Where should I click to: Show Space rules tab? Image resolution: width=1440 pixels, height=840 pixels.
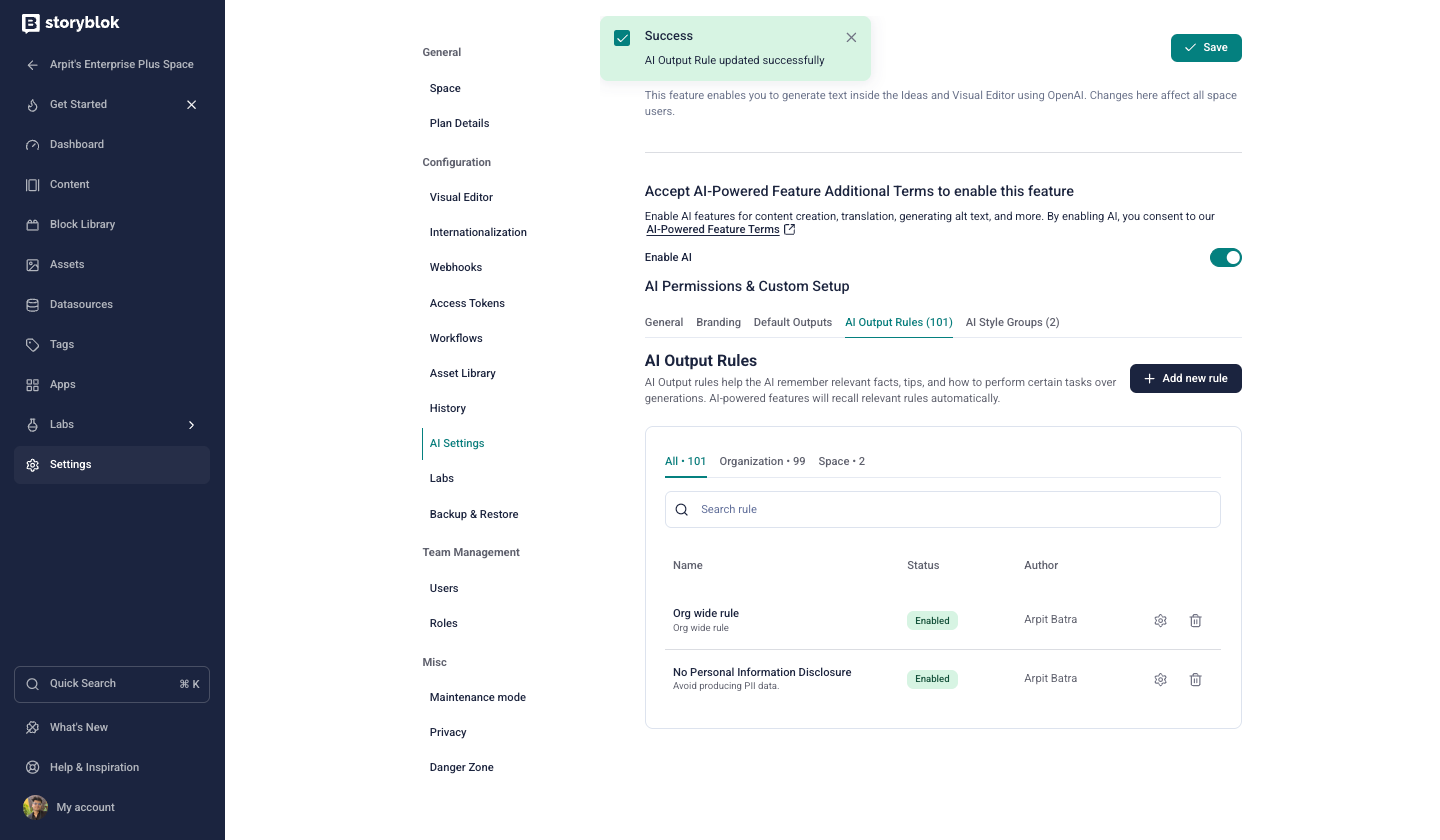click(841, 461)
